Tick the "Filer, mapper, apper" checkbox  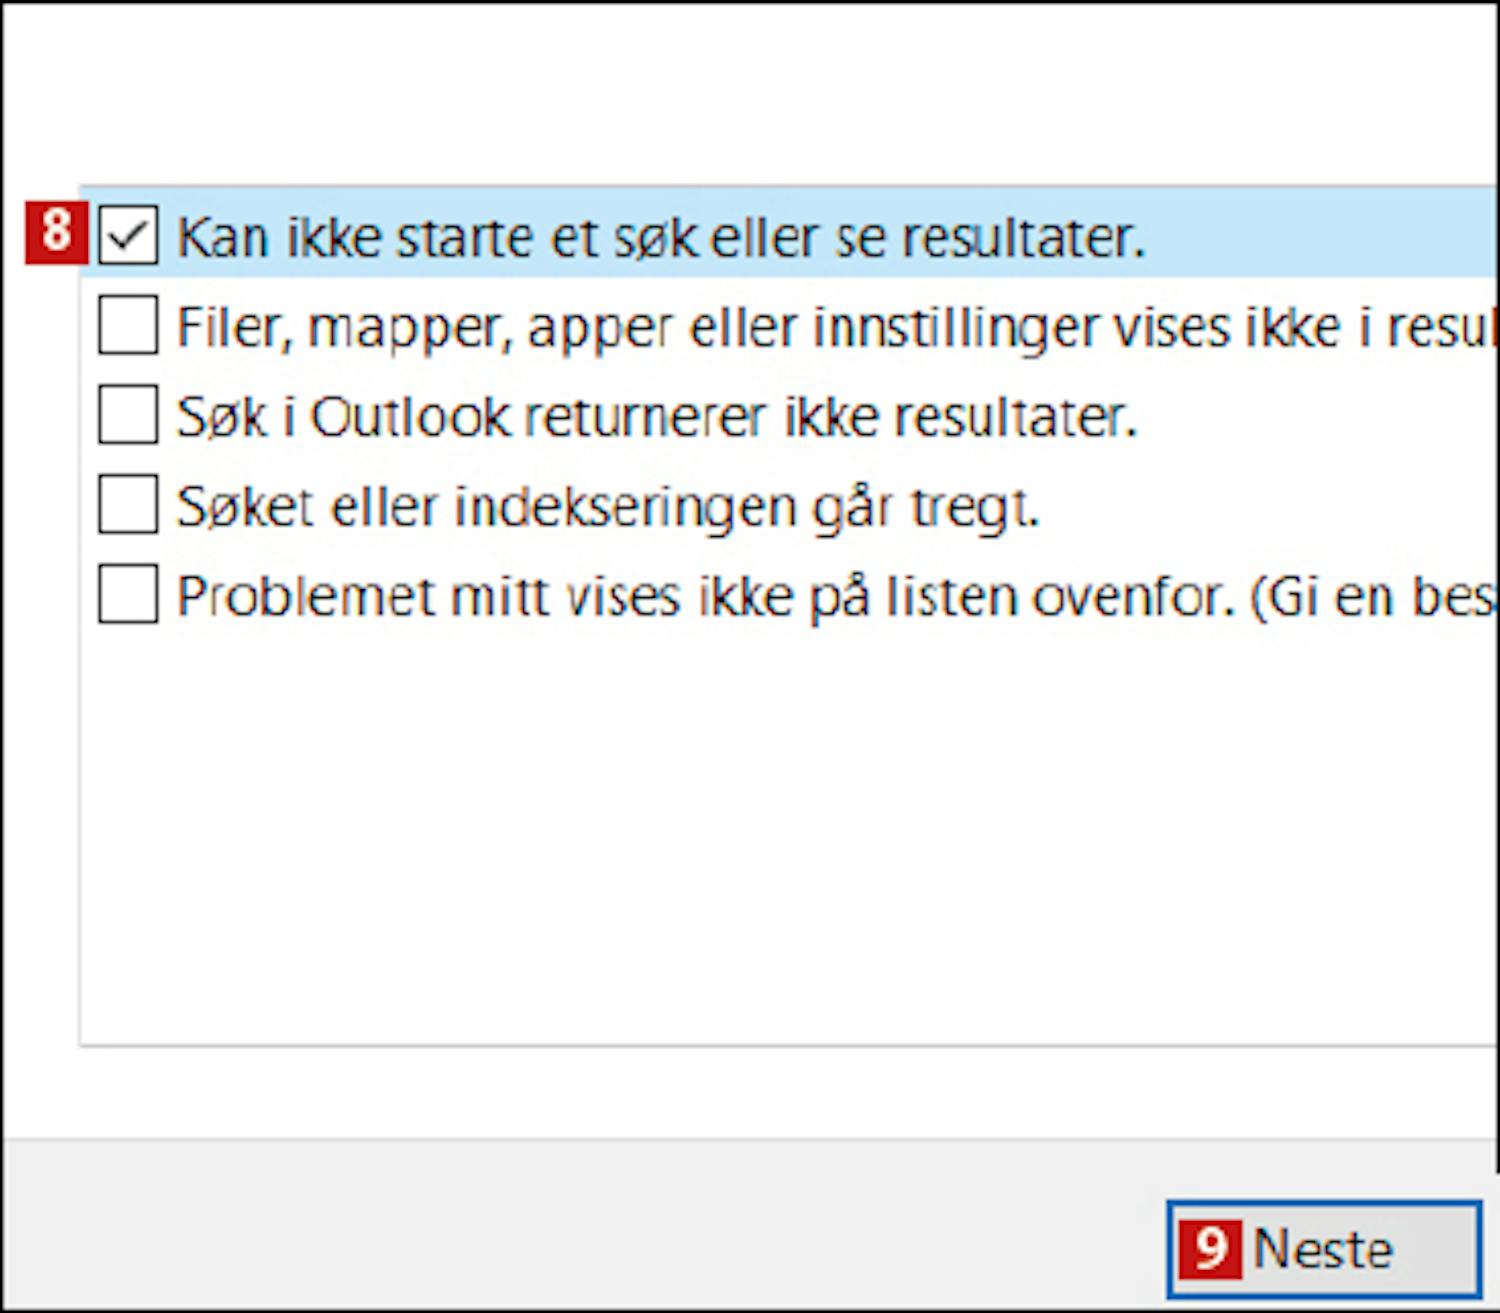click(x=128, y=325)
